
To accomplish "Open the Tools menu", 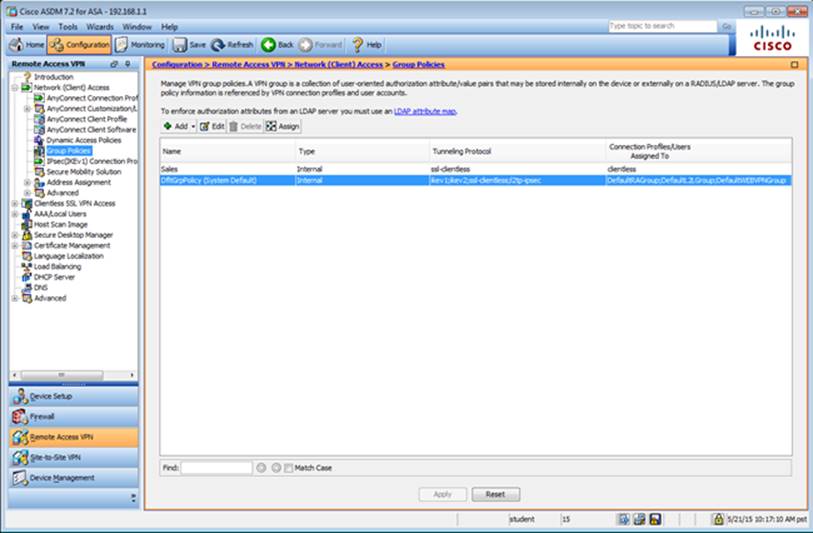I will (67, 26).
